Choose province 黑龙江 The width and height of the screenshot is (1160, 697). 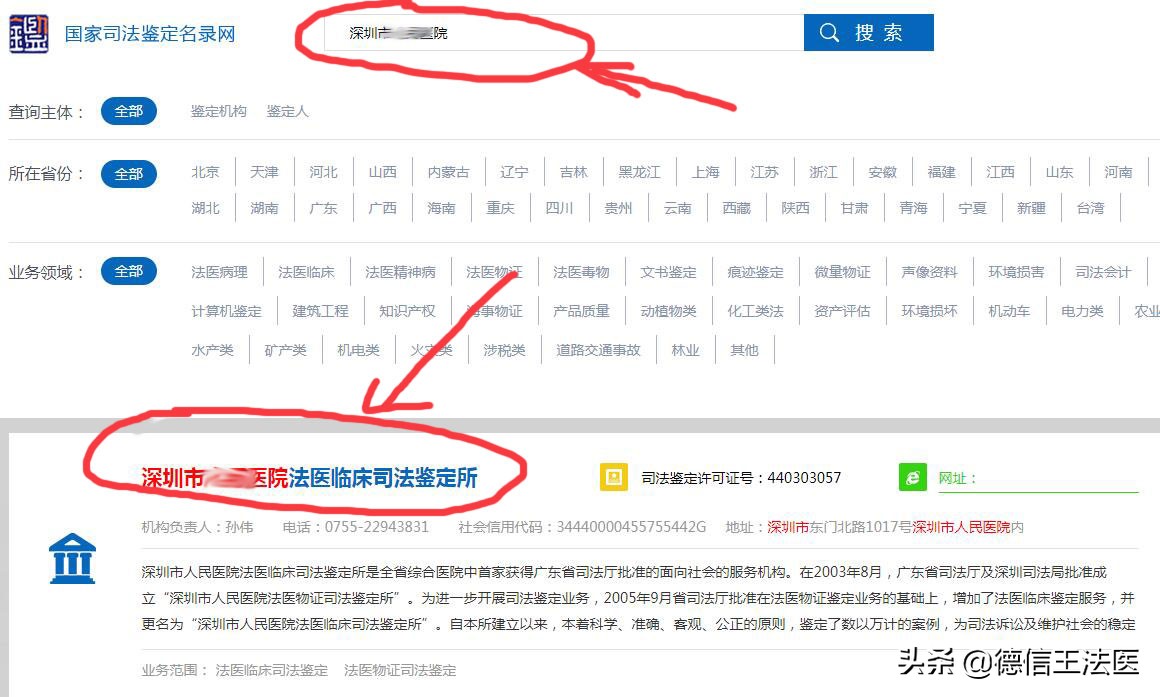pos(639,172)
